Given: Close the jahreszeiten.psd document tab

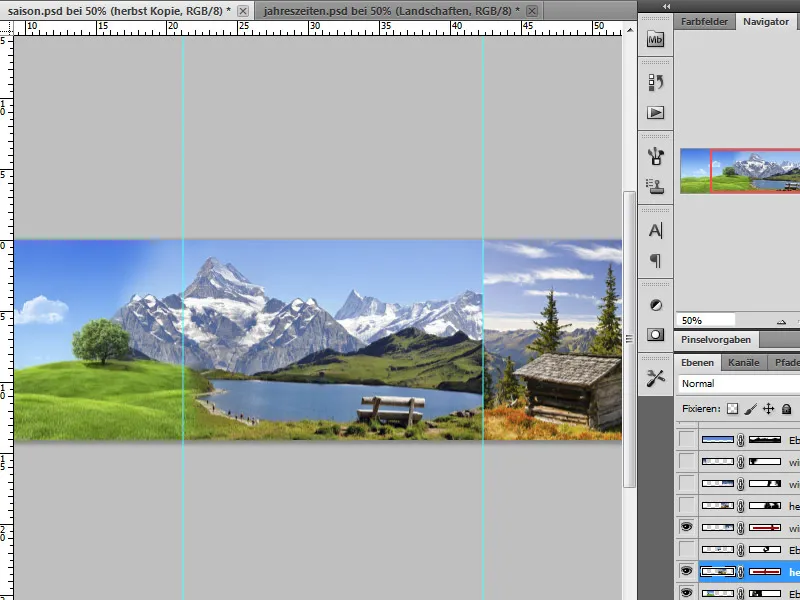Looking at the screenshot, I should coord(532,11).
